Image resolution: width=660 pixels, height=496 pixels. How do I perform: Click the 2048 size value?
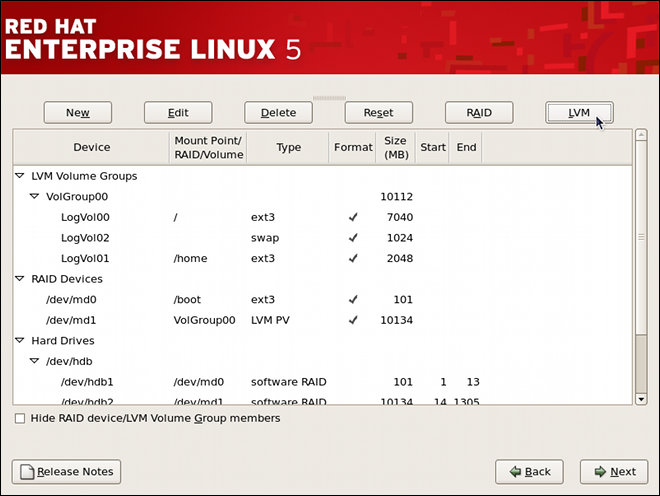coord(400,259)
